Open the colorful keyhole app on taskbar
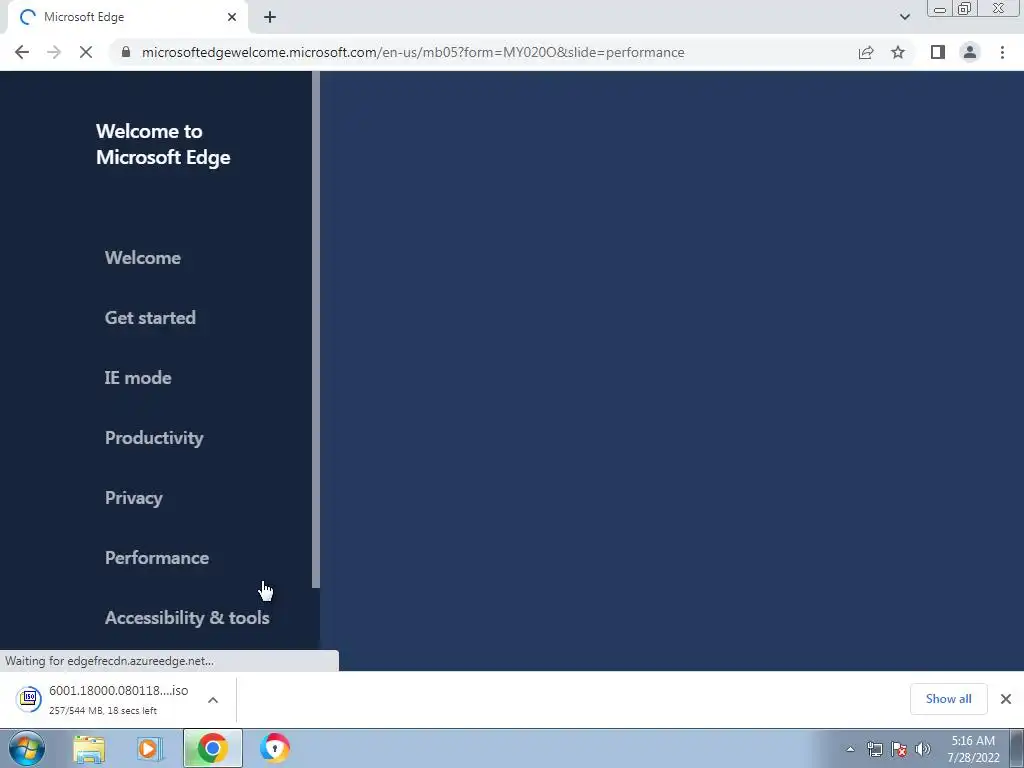 tap(275, 748)
